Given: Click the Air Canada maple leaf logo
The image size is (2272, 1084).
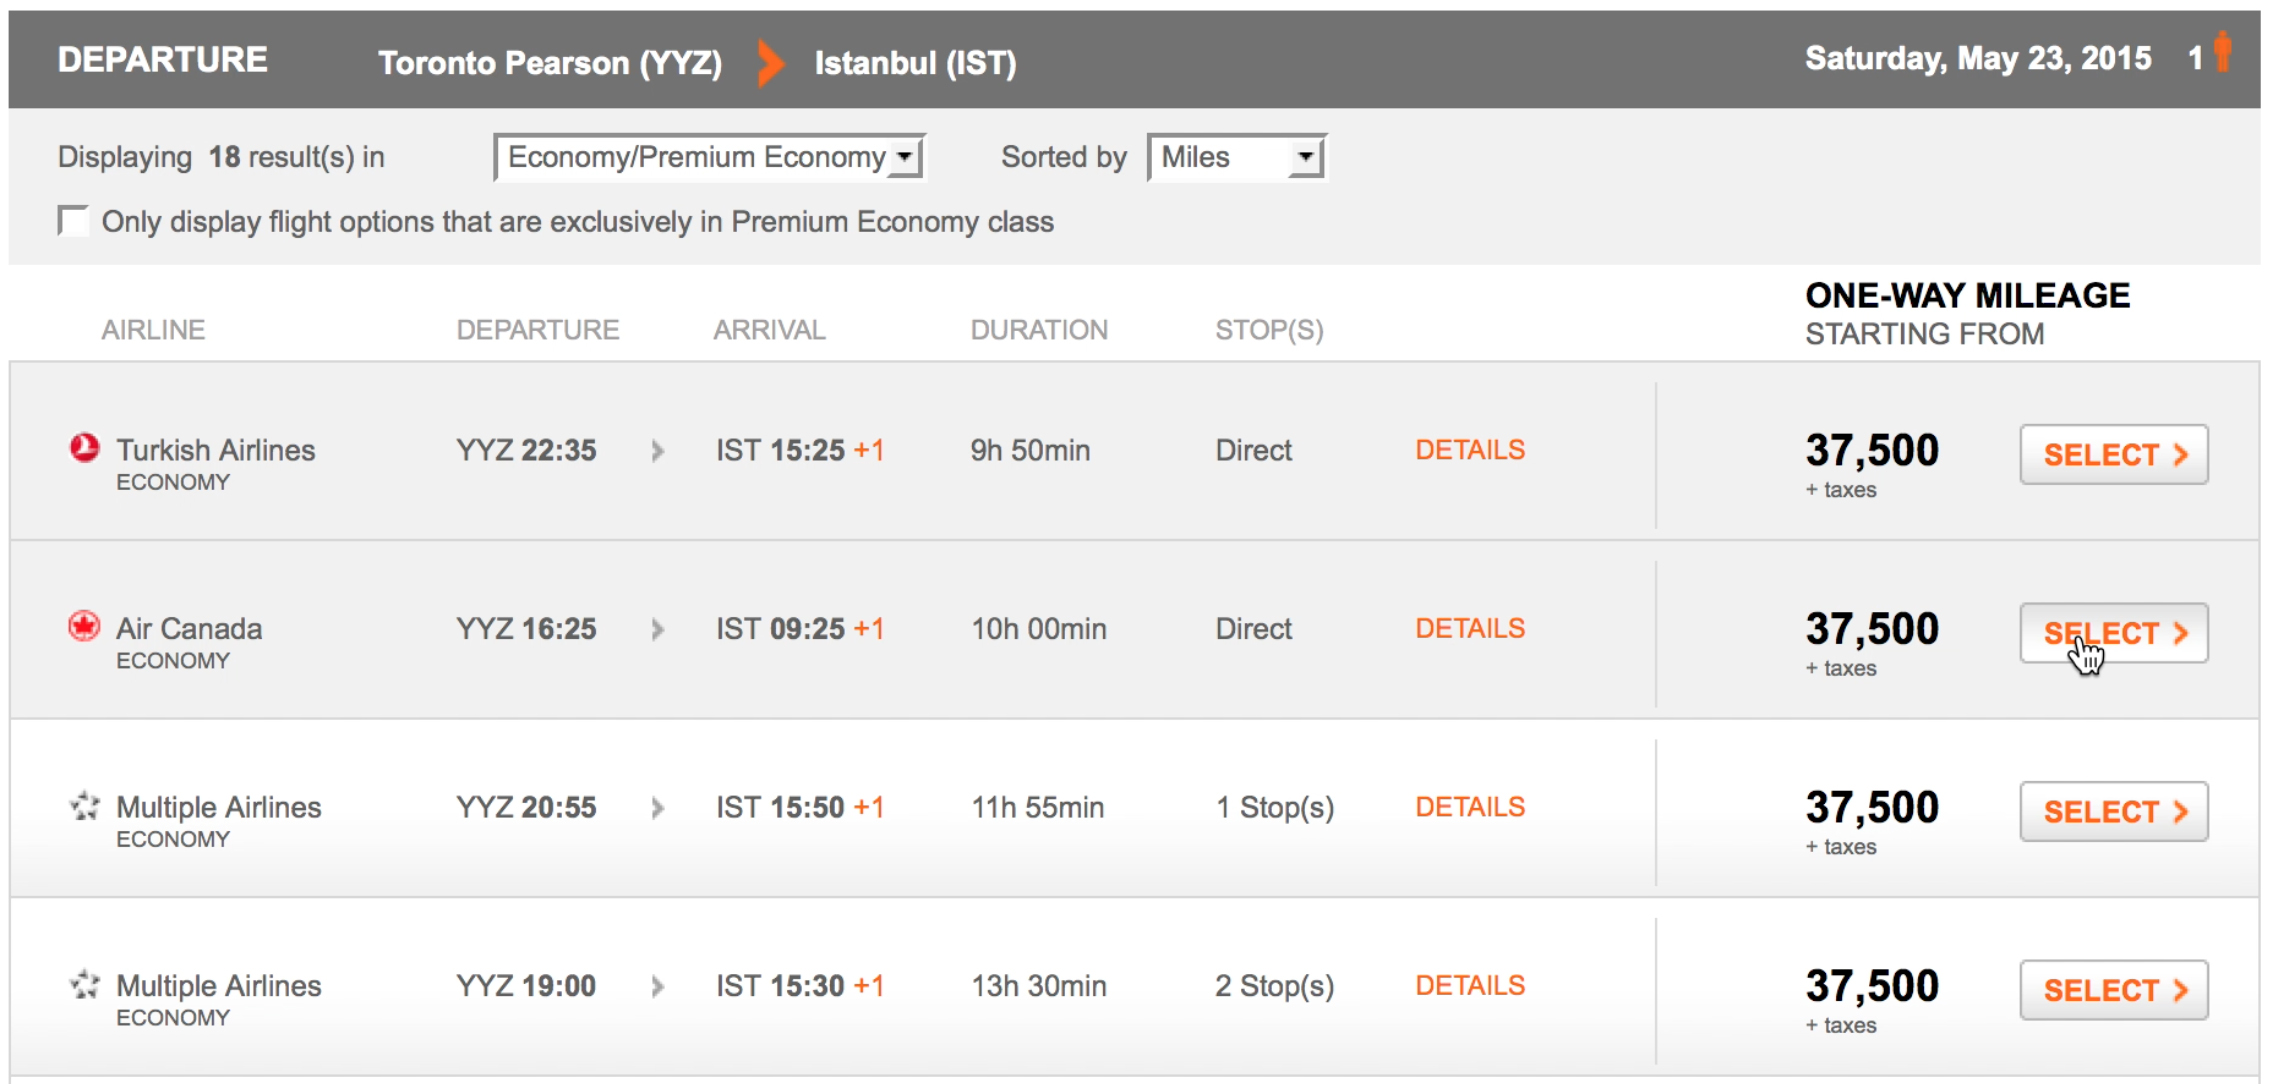Looking at the screenshot, I should pos(84,626).
